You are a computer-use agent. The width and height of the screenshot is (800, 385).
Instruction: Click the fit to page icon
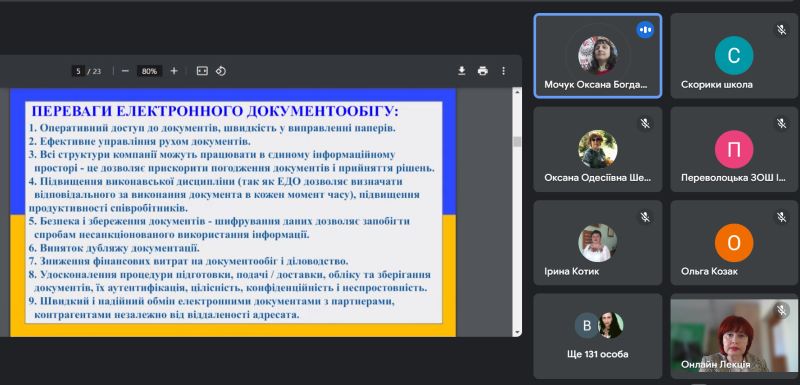coord(202,71)
